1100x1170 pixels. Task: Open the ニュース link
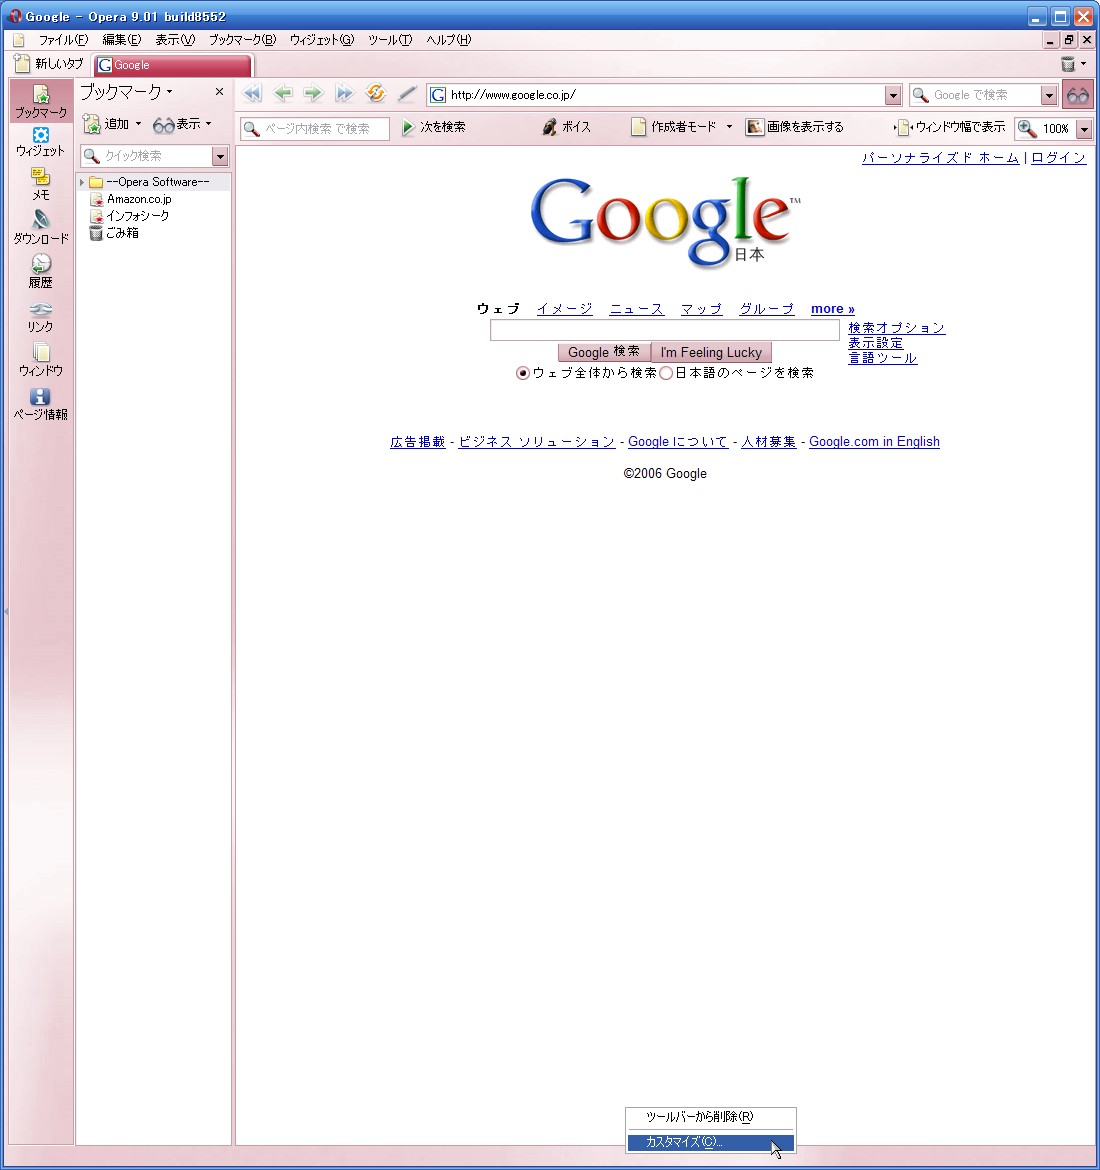tap(637, 309)
